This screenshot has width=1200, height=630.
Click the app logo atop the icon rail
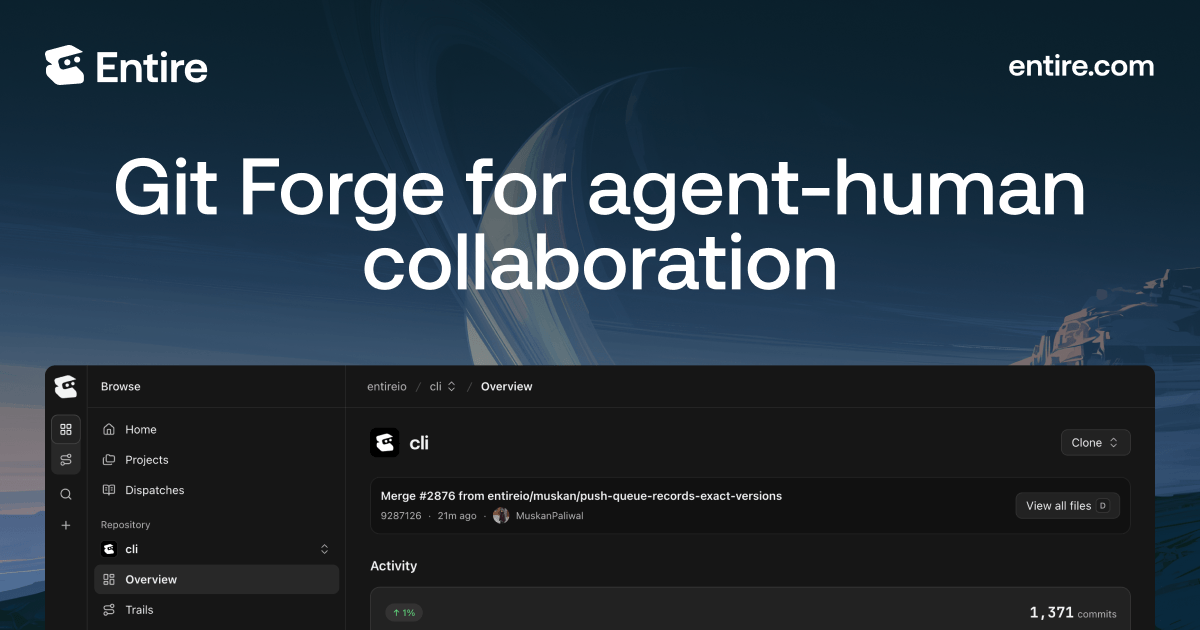66,387
